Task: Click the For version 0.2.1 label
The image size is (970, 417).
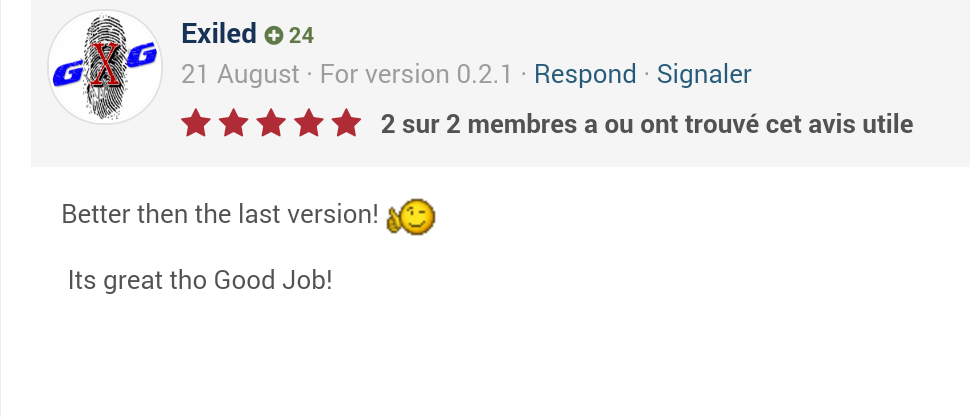Action: click(416, 74)
